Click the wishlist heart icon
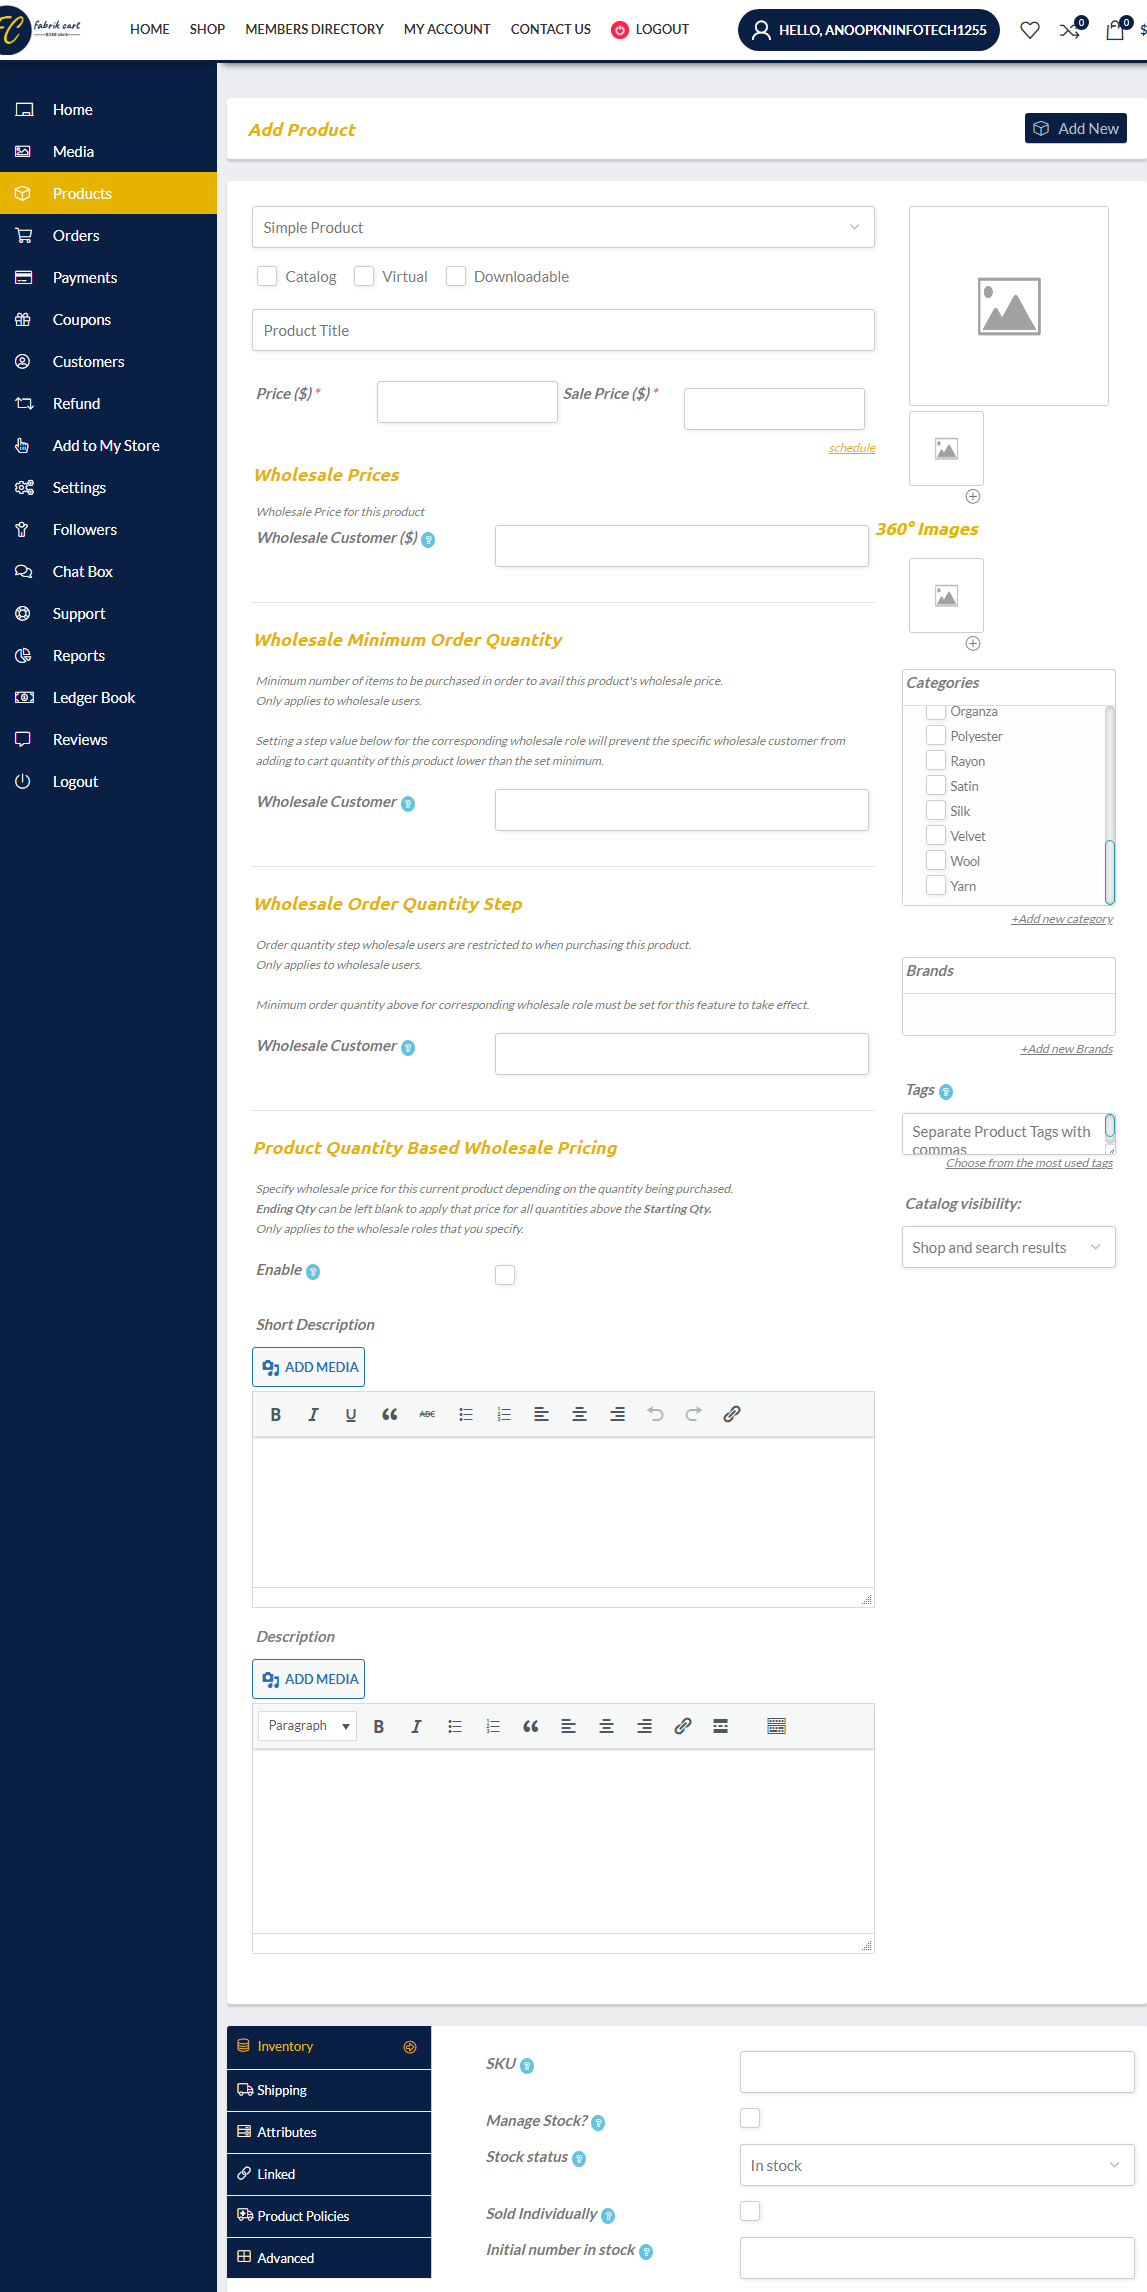Viewport: 1147px width, 2292px height. pos(1029,30)
